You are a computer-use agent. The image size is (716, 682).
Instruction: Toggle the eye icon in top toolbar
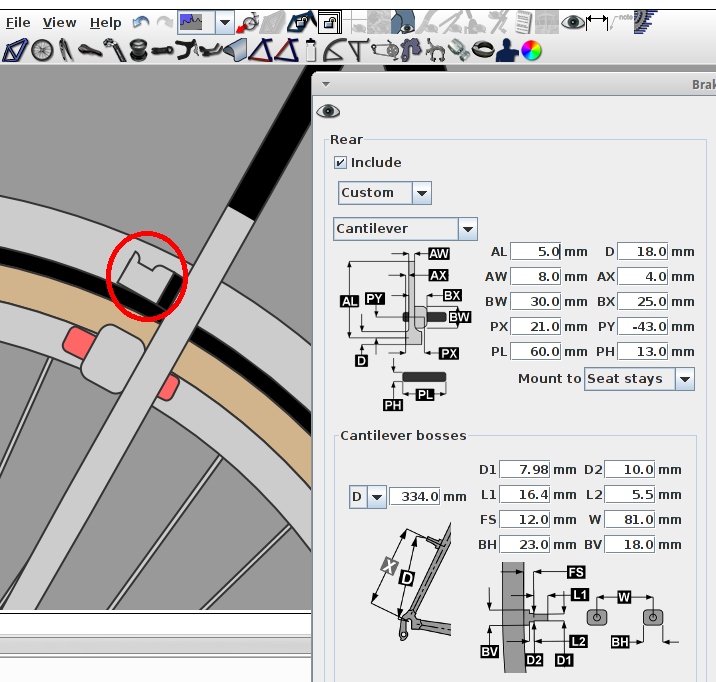(573, 21)
